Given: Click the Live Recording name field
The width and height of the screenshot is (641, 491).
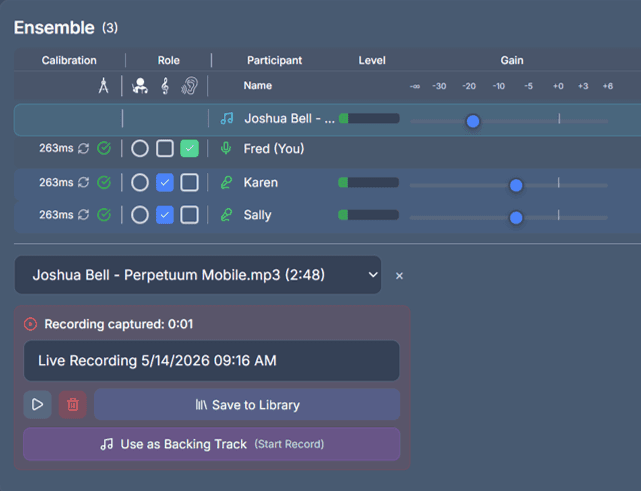Looking at the screenshot, I should coord(212,361).
